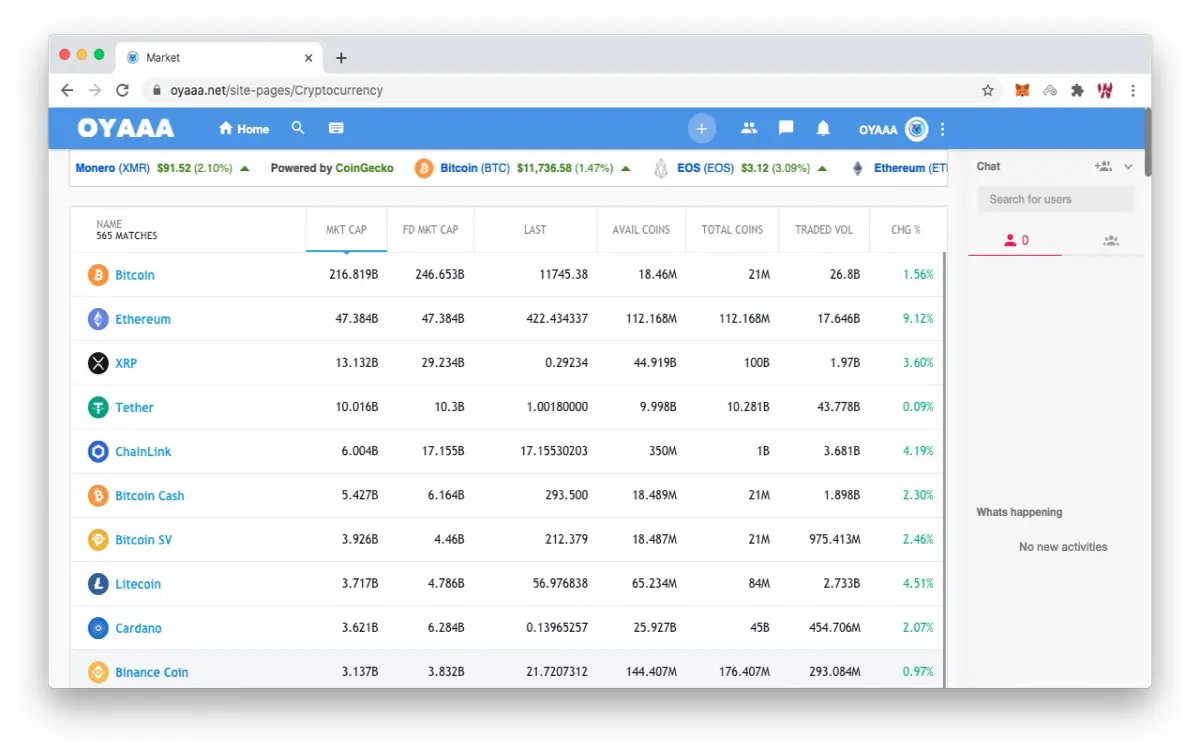The height and width of the screenshot is (756, 1200).
Task: Click the Binance Coin logo icon
Action: coord(98,672)
